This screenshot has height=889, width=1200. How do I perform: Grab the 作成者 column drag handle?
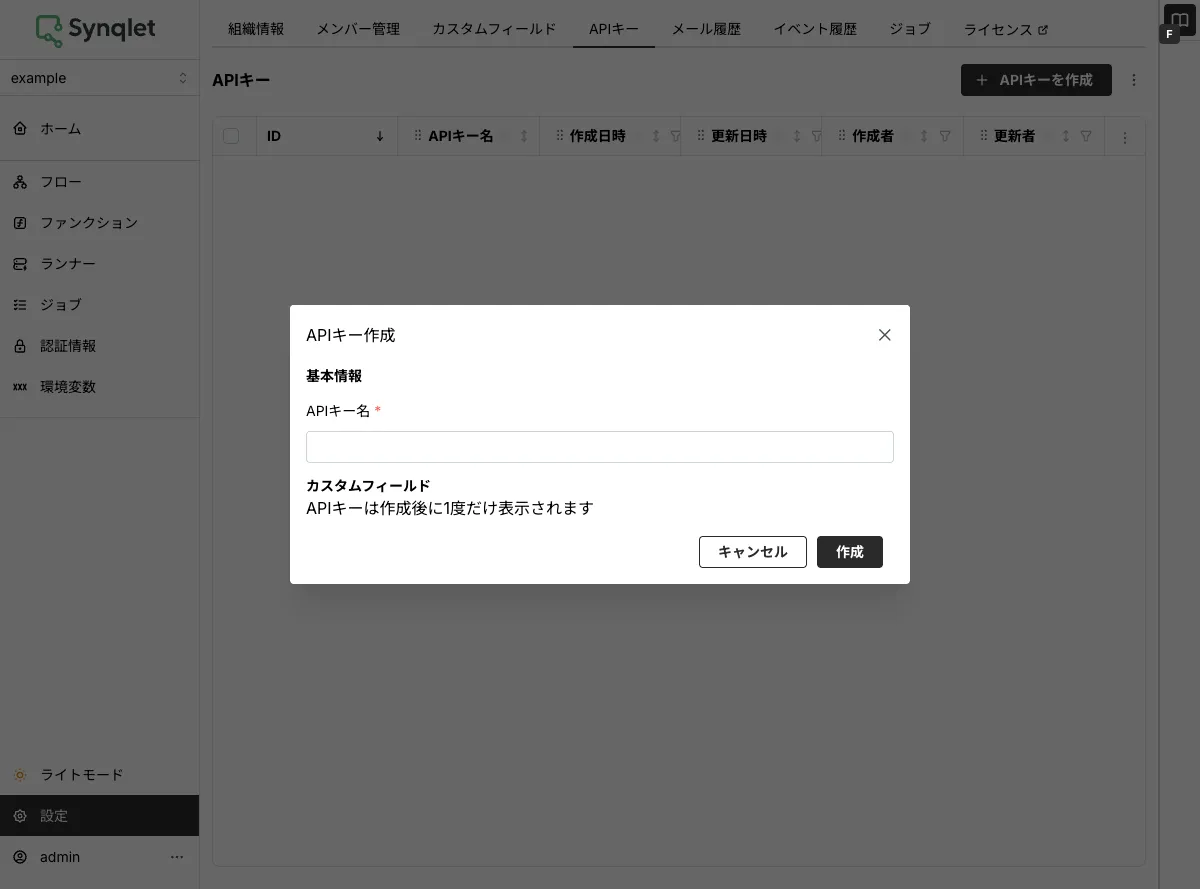point(842,136)
